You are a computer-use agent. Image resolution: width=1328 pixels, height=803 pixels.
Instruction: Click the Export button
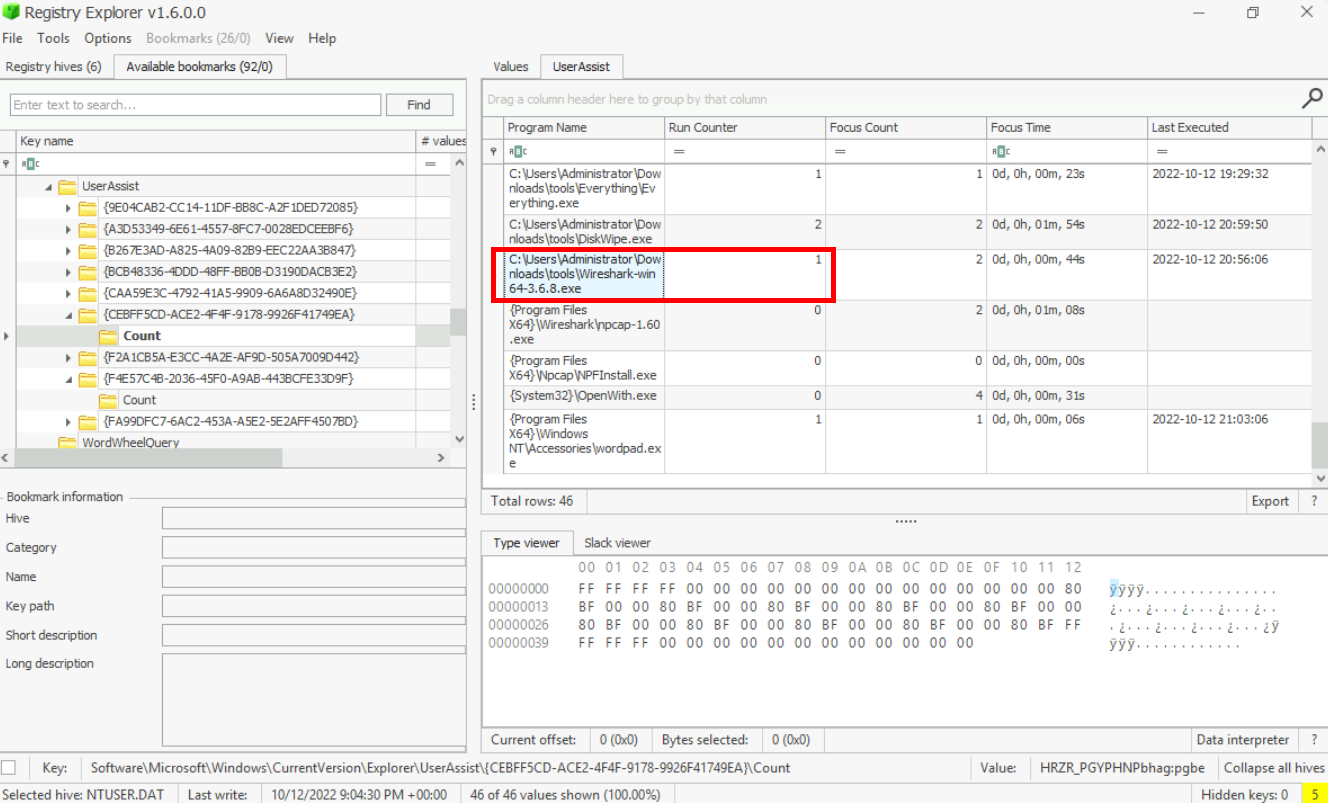(1270, 501)
